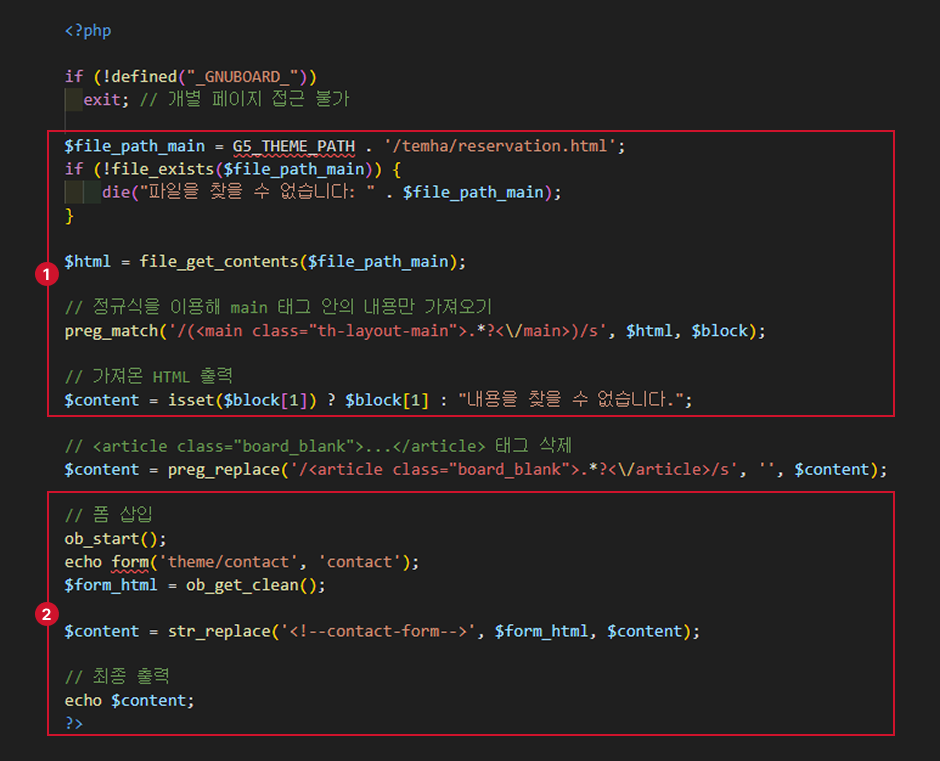Image resolution: width=940 pixels, height=761 pixels.
Task: Click the comment 가져온 HTML 출력
Action: (148, 377)
